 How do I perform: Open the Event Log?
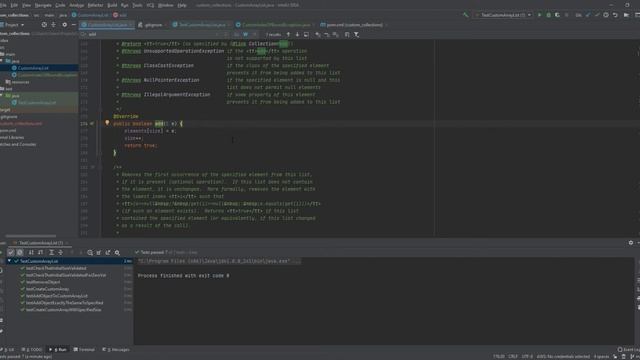pos(629,350)
